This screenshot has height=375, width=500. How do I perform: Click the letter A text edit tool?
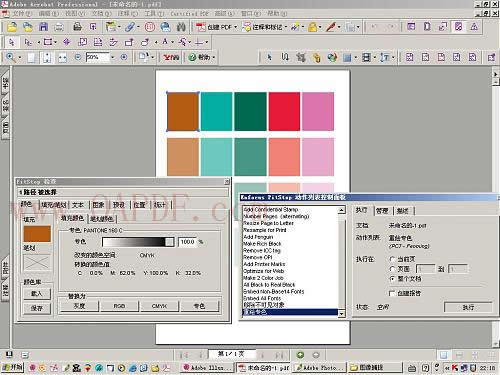(x=165, y=42)
